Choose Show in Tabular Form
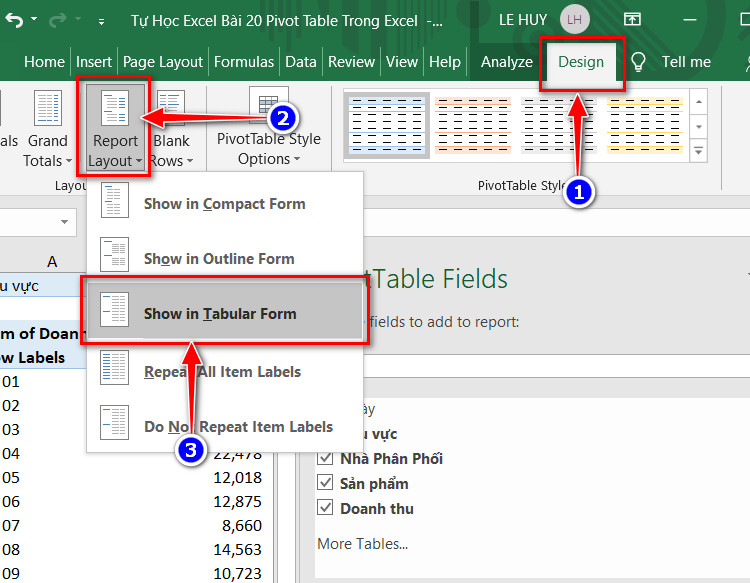The image size is (750, 583). pos(224,313)
